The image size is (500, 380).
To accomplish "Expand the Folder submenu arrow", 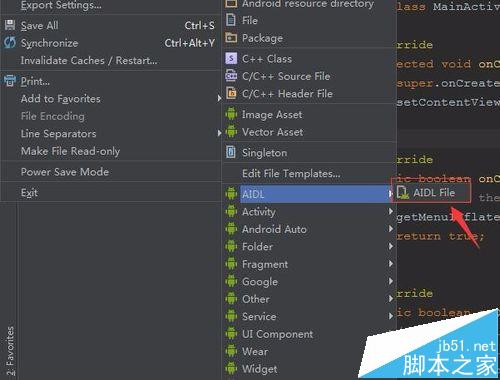I will coord(391,246).
